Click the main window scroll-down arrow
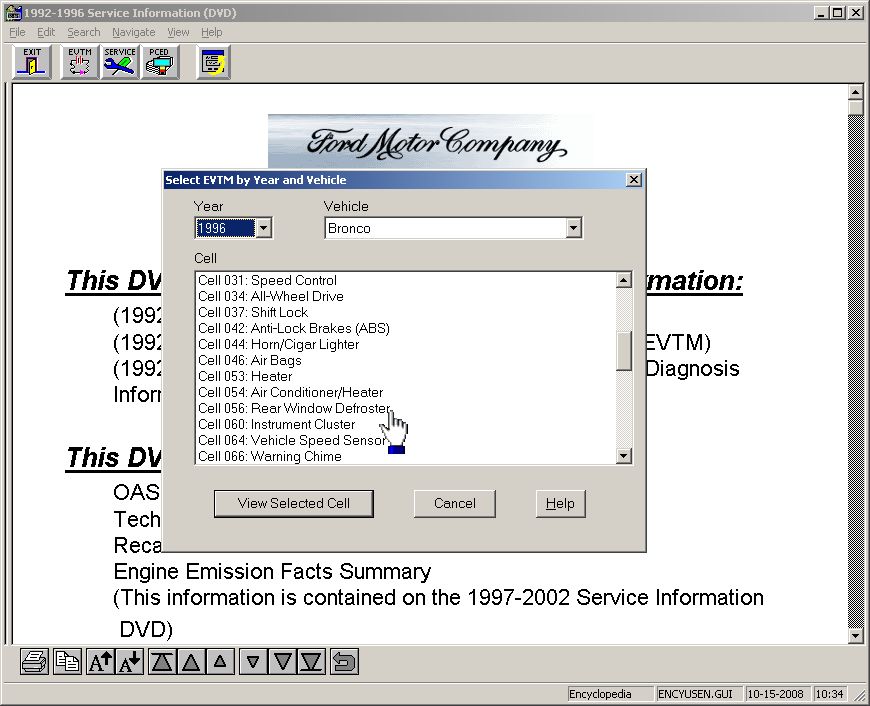Viewport: 870px width, 706px height. point(856,636)
